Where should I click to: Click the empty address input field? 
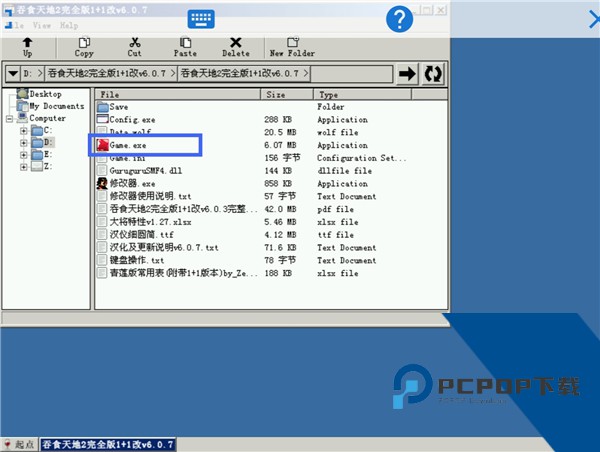(352, 73)
